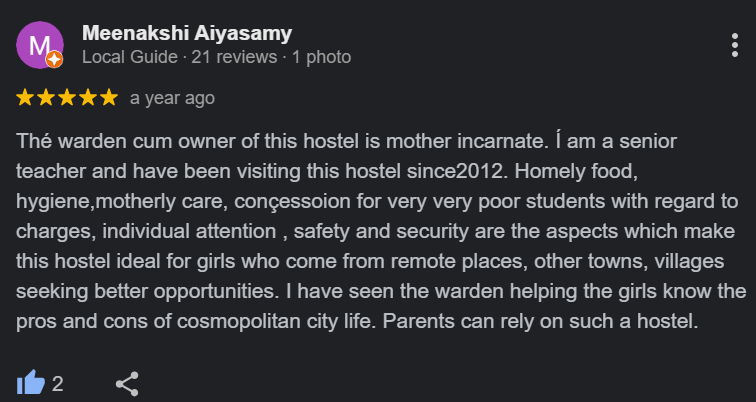Click the share icon below the review
The width and height of the screenshot is (756, 402).
(x=127, y=383)
